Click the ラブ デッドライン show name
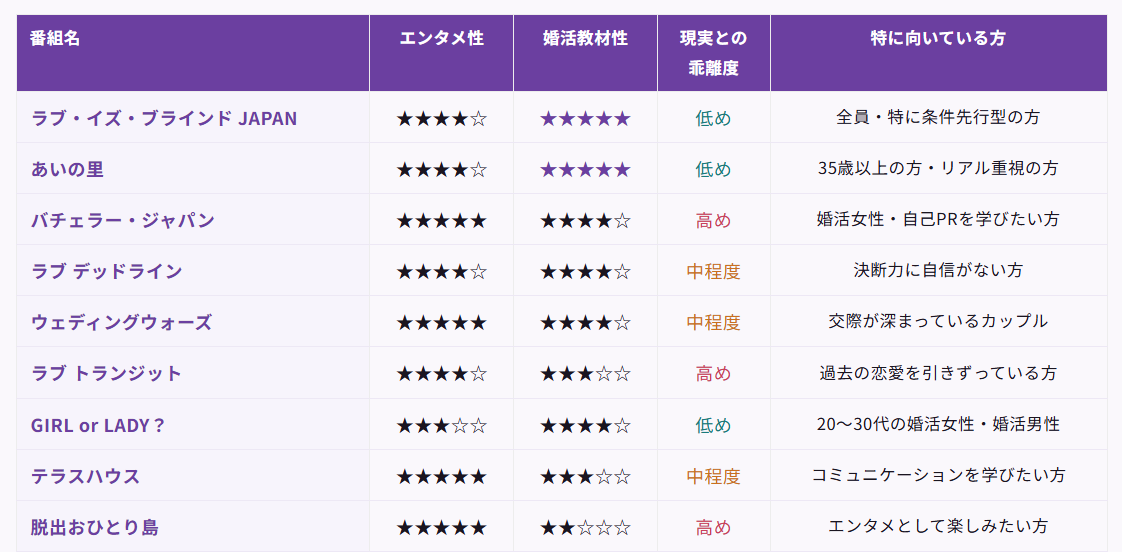This screenshot has height=552, width=1122. pos(107,271)
